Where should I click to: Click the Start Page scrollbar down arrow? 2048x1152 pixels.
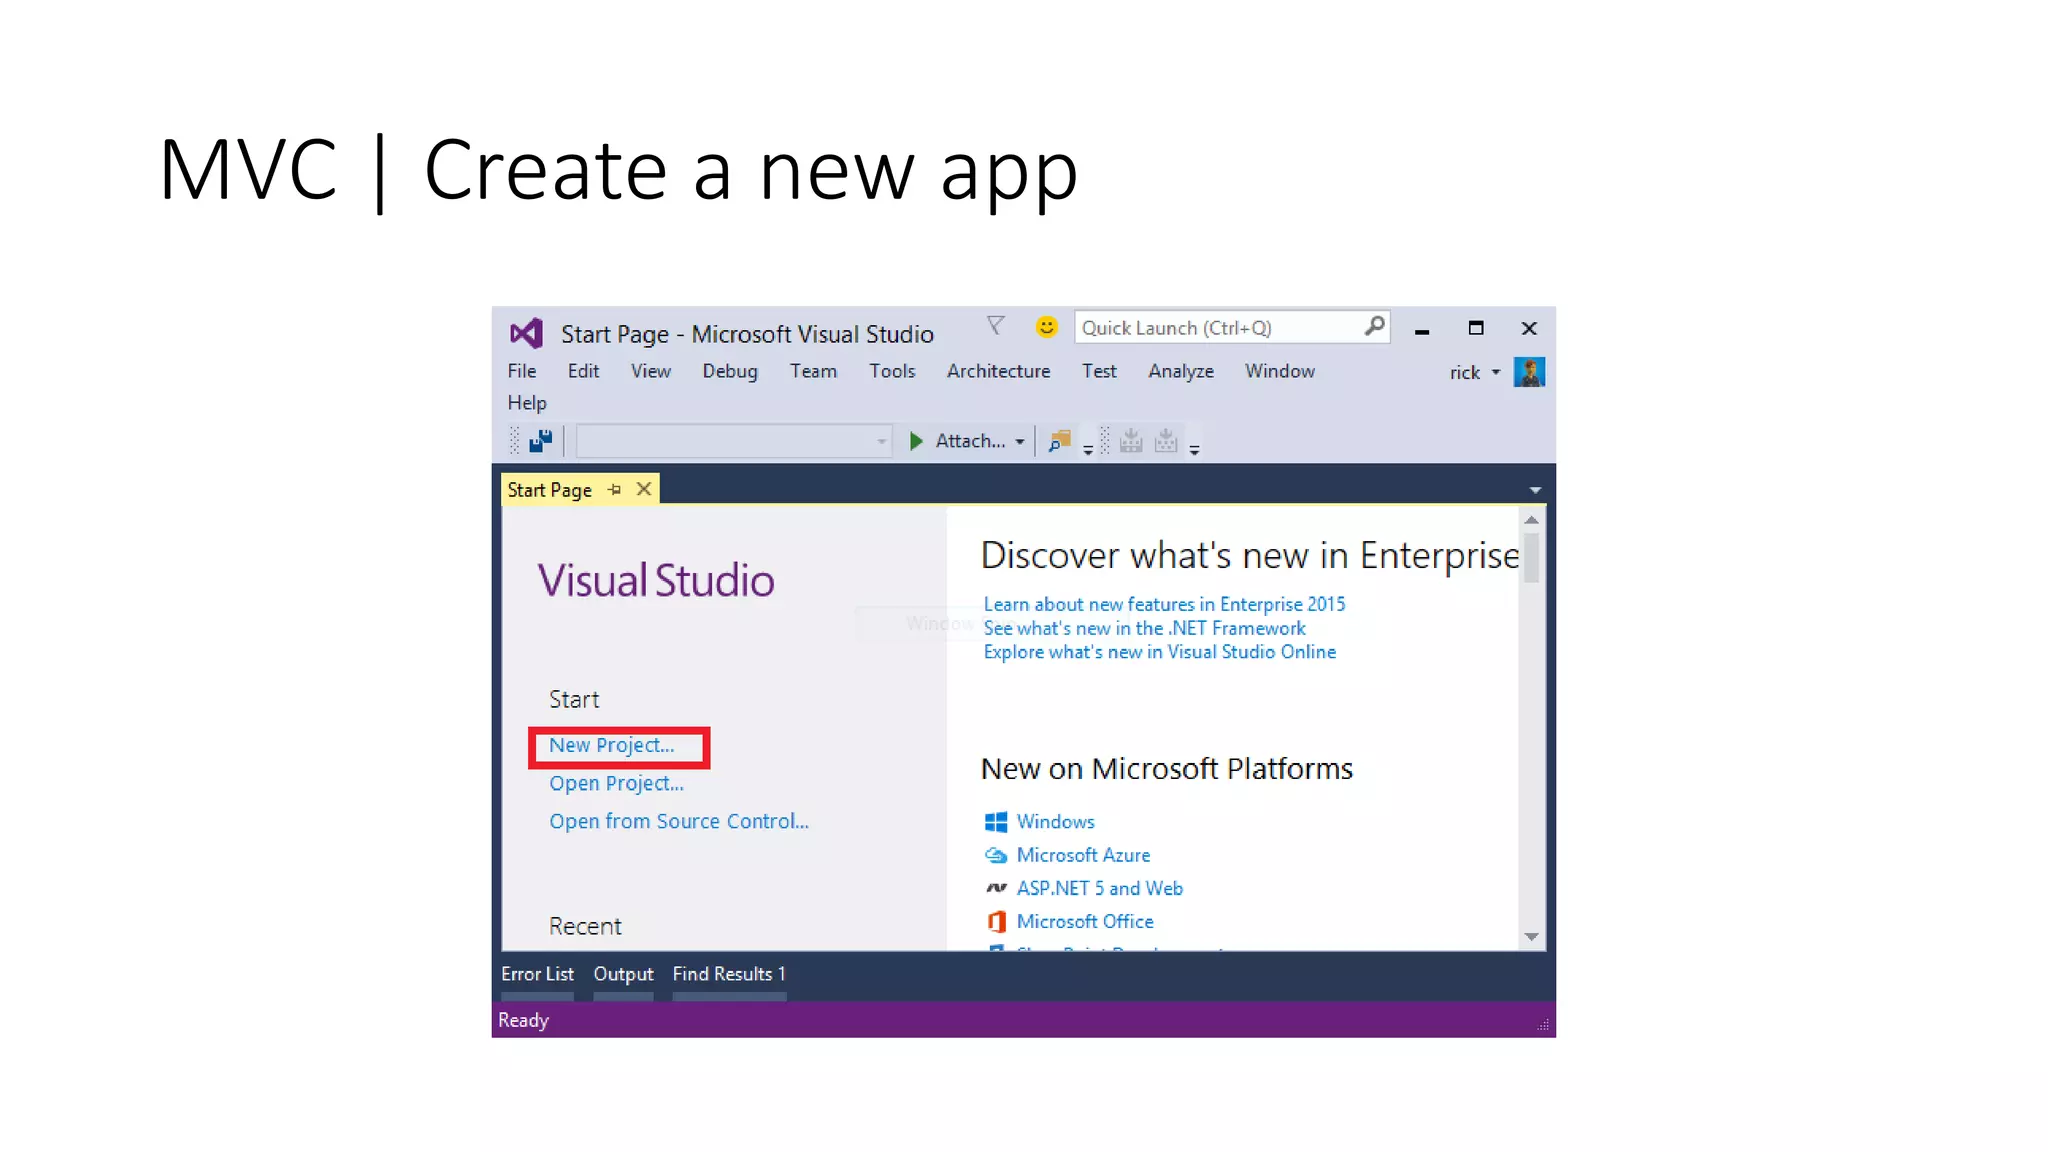coord(1531,937)
